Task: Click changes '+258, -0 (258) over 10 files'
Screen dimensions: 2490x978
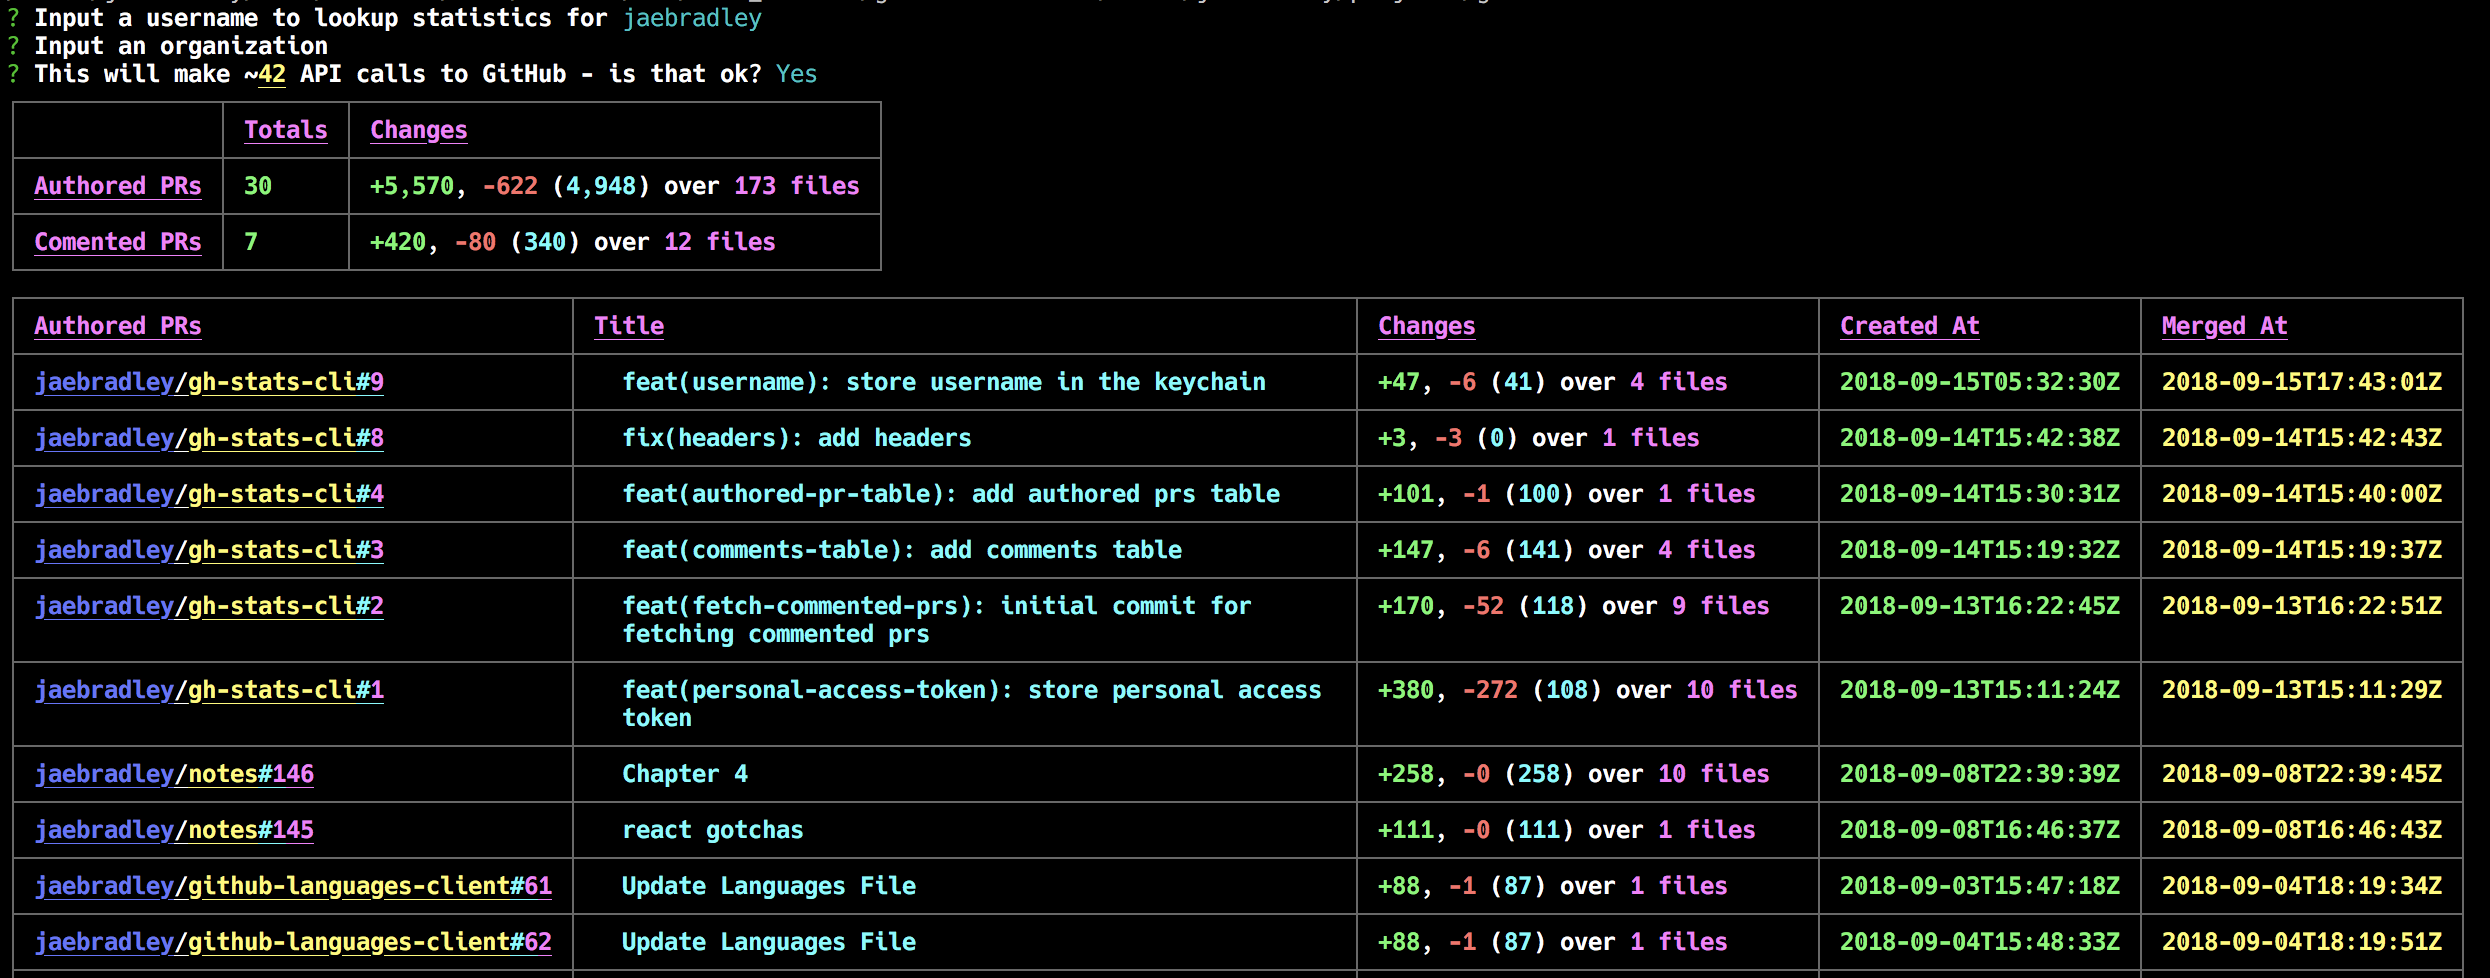Action: [1574, 774]
